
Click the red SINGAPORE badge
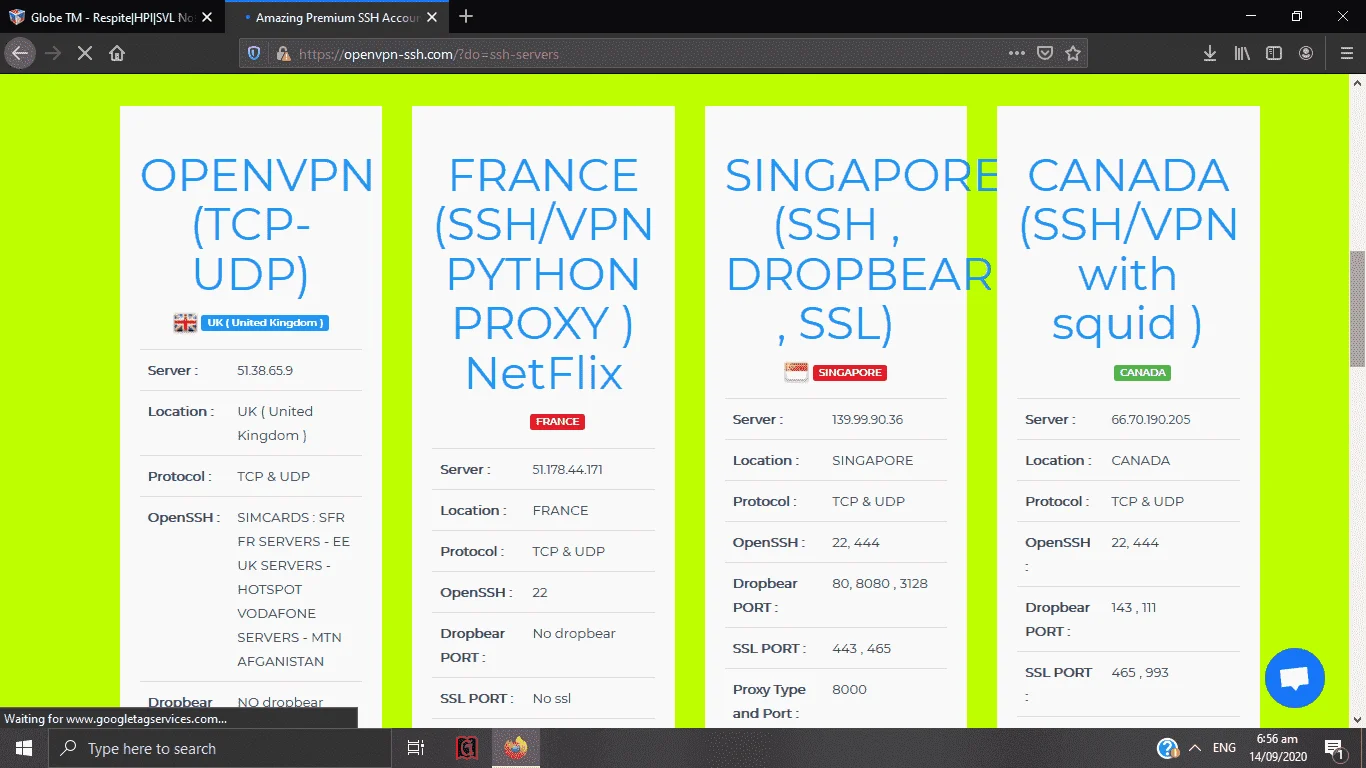[x=850, y=372]
